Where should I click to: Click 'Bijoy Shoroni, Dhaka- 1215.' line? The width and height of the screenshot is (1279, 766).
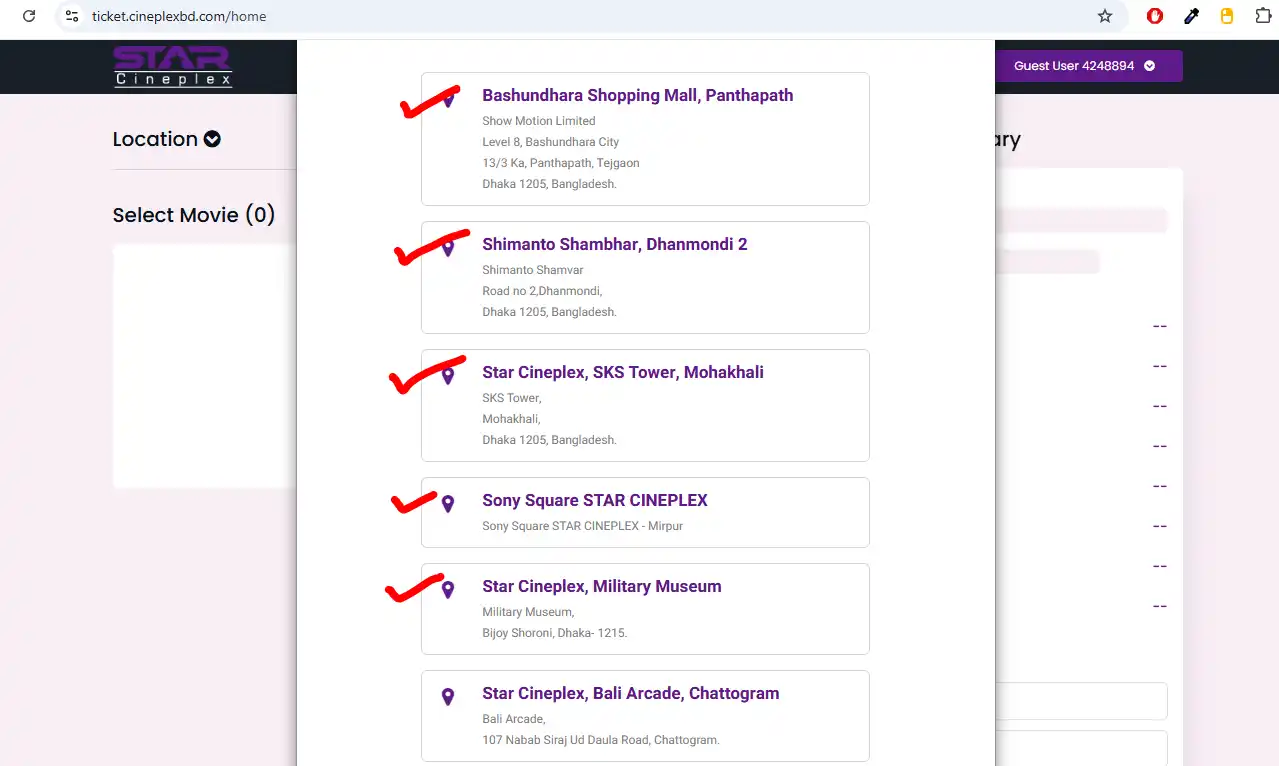pyautogui.click(x=554, y=633)
